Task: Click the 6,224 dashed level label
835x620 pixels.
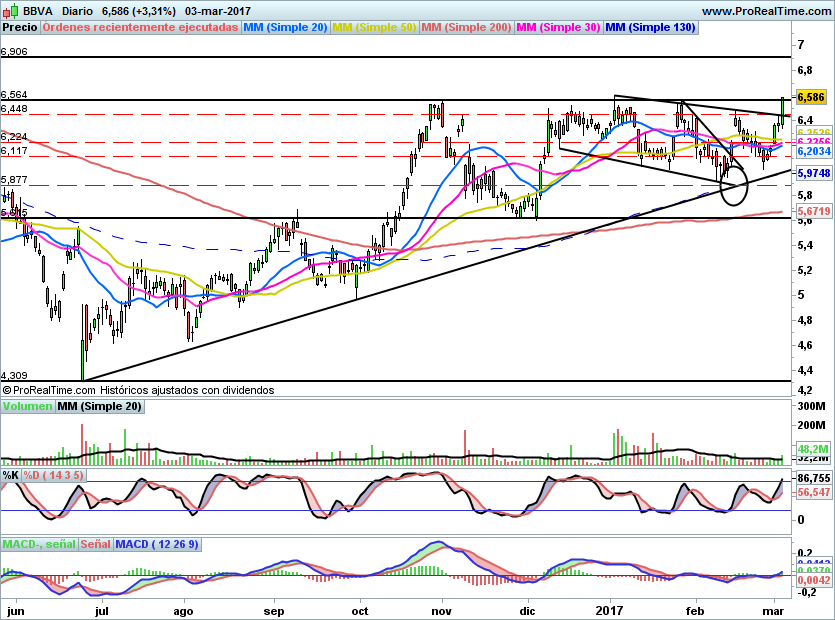Action: pyautogui.click(x=14, y=137)
